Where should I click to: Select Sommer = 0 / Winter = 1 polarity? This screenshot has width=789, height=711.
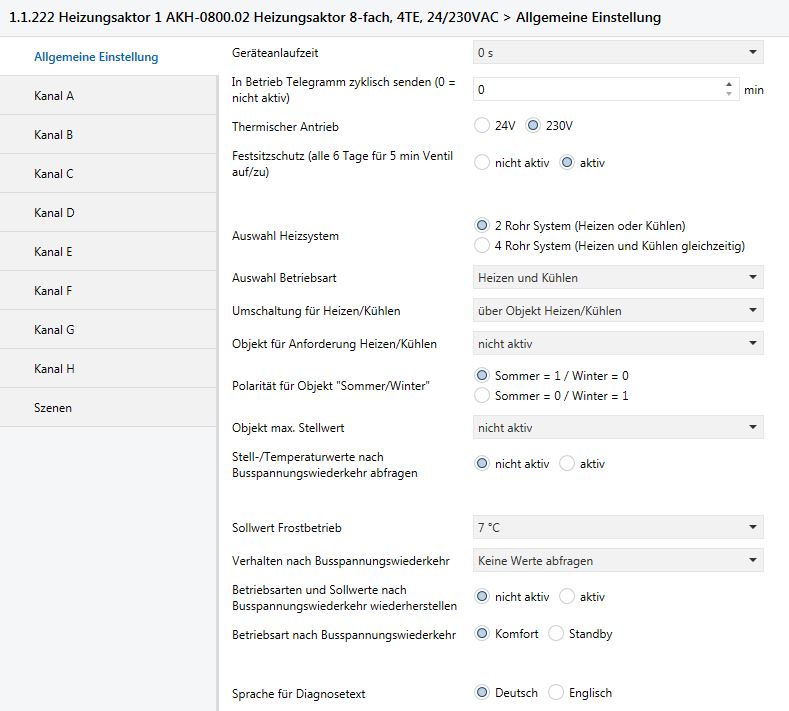[x=482, y=395]
